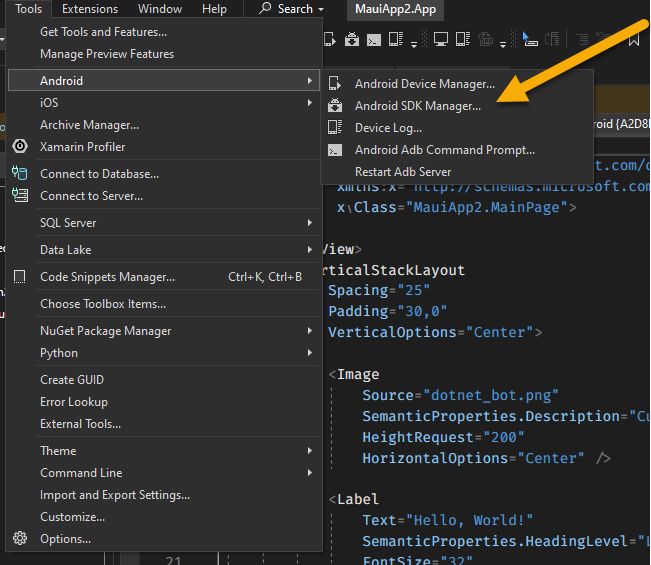Select the iOS submenu entry

click(x=164, y=103)
